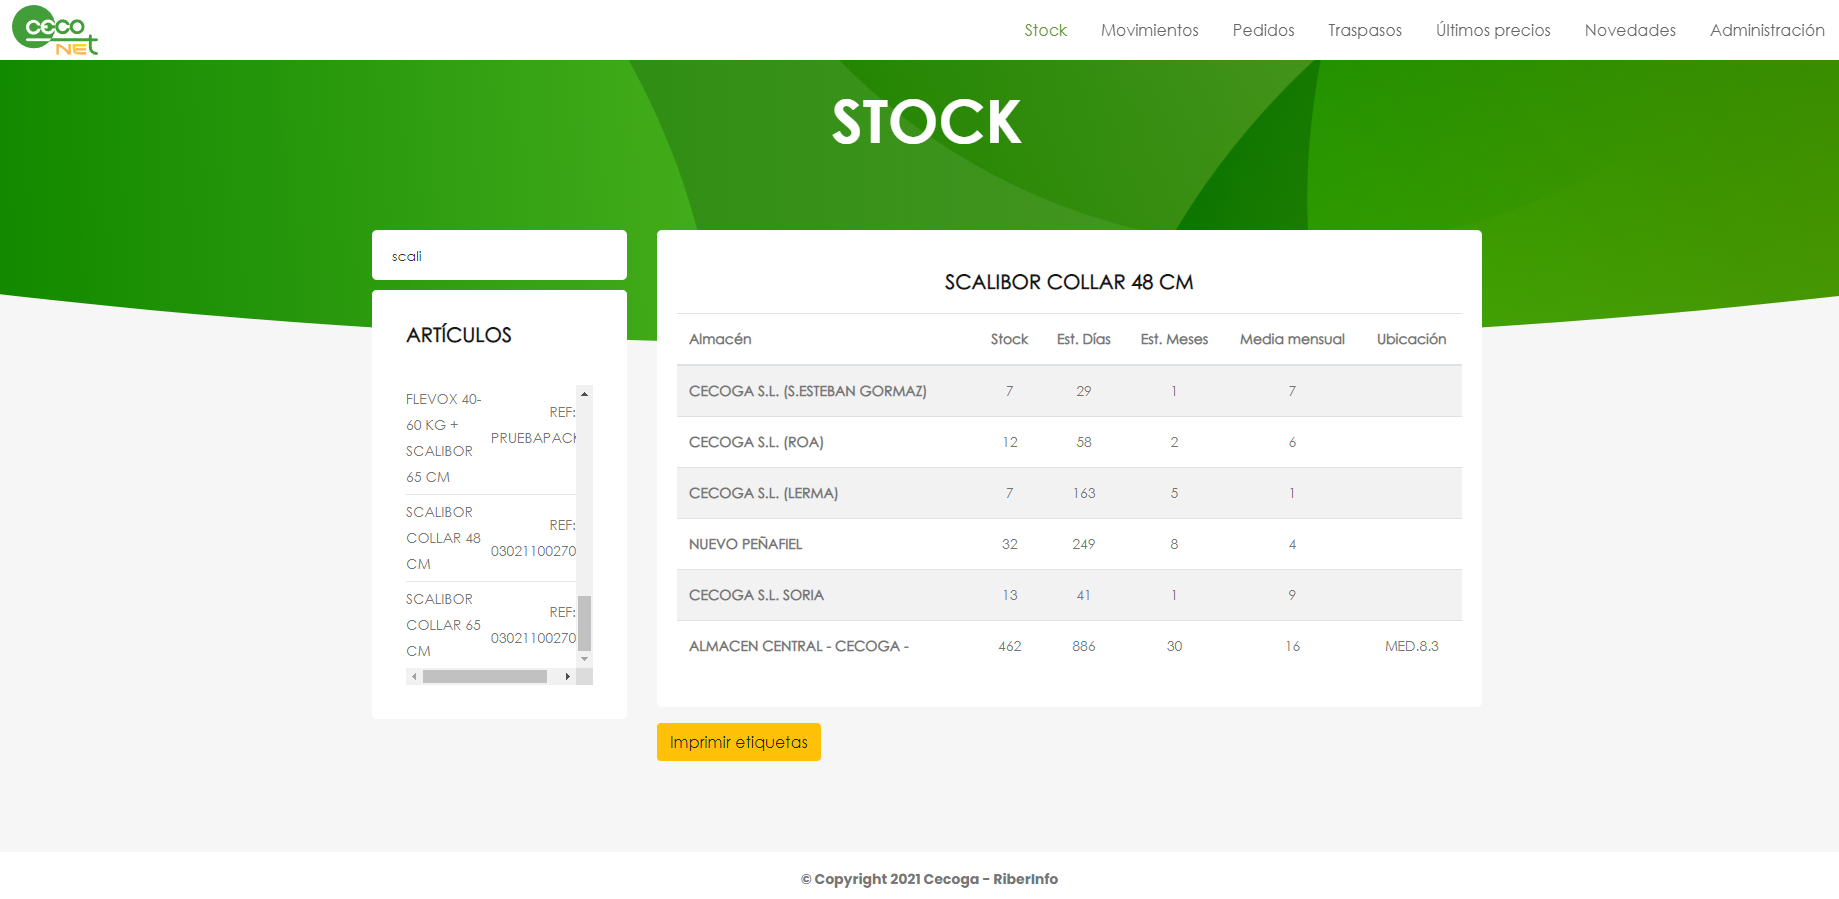This screenshot has height=899, width=1839.
Task: Open Últimos precios page
Action: [x=1492, y=30]
